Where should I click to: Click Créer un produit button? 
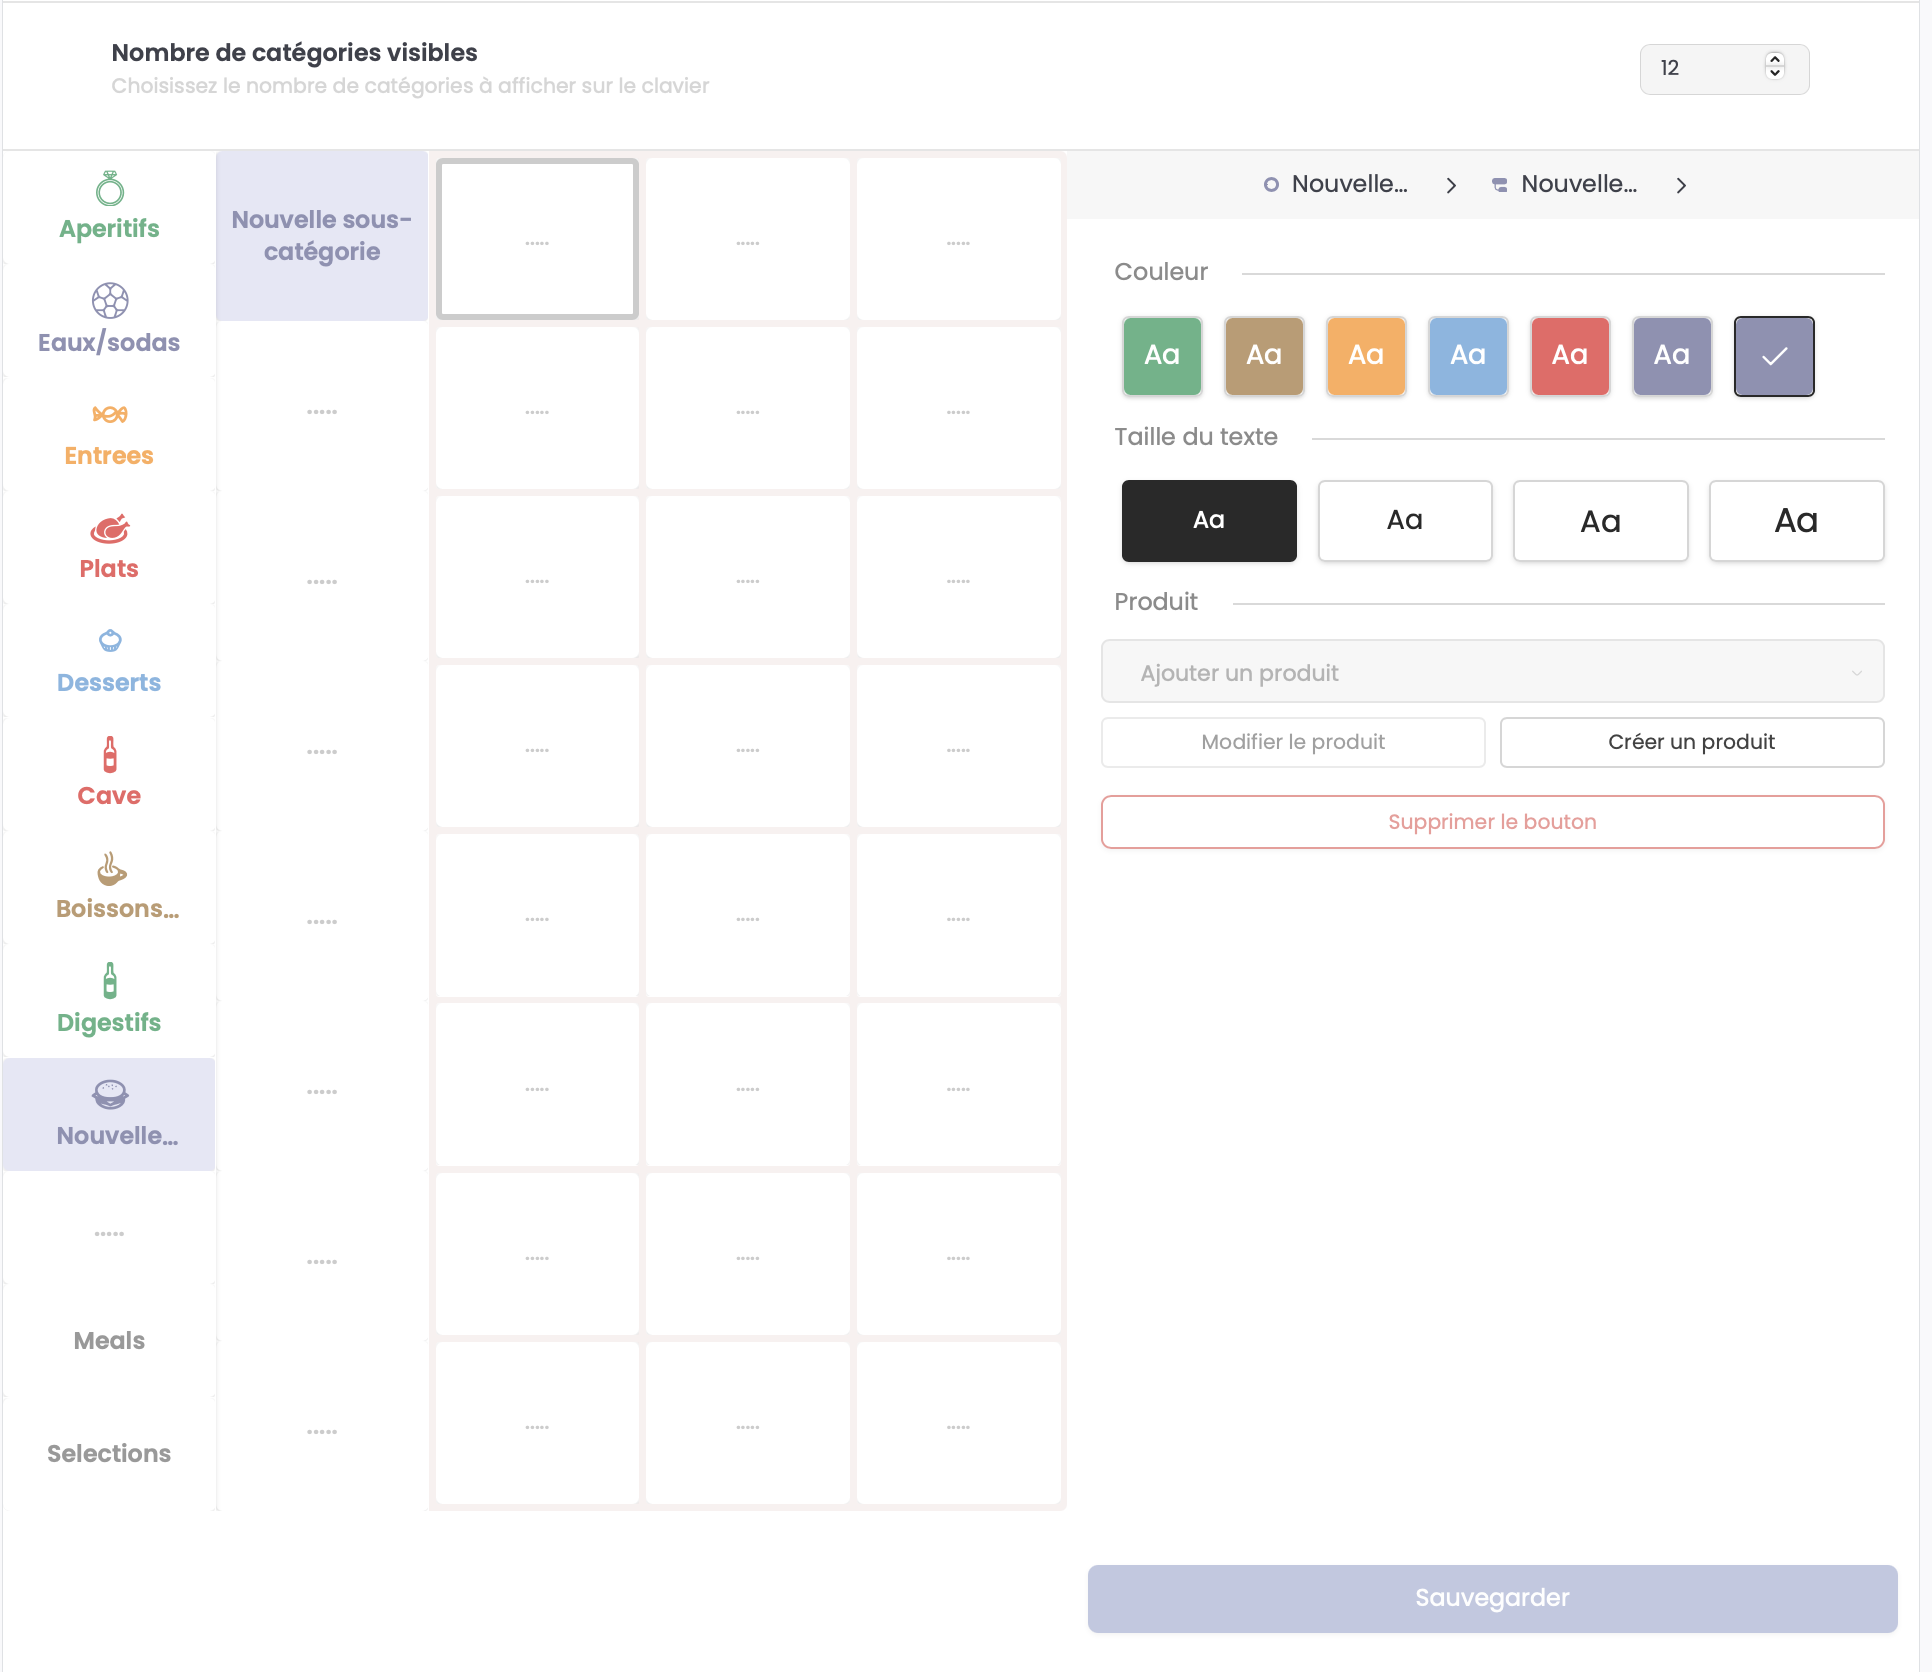click(x=1691, y=742)
